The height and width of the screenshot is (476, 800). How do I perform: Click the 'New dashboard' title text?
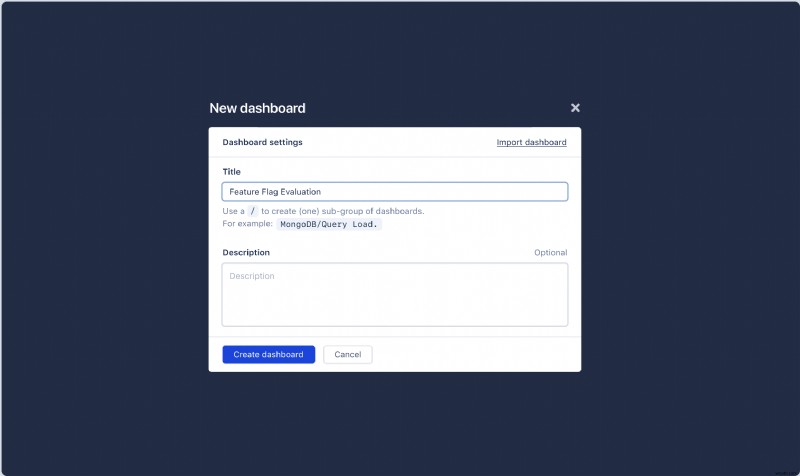(x=257, y=108)
